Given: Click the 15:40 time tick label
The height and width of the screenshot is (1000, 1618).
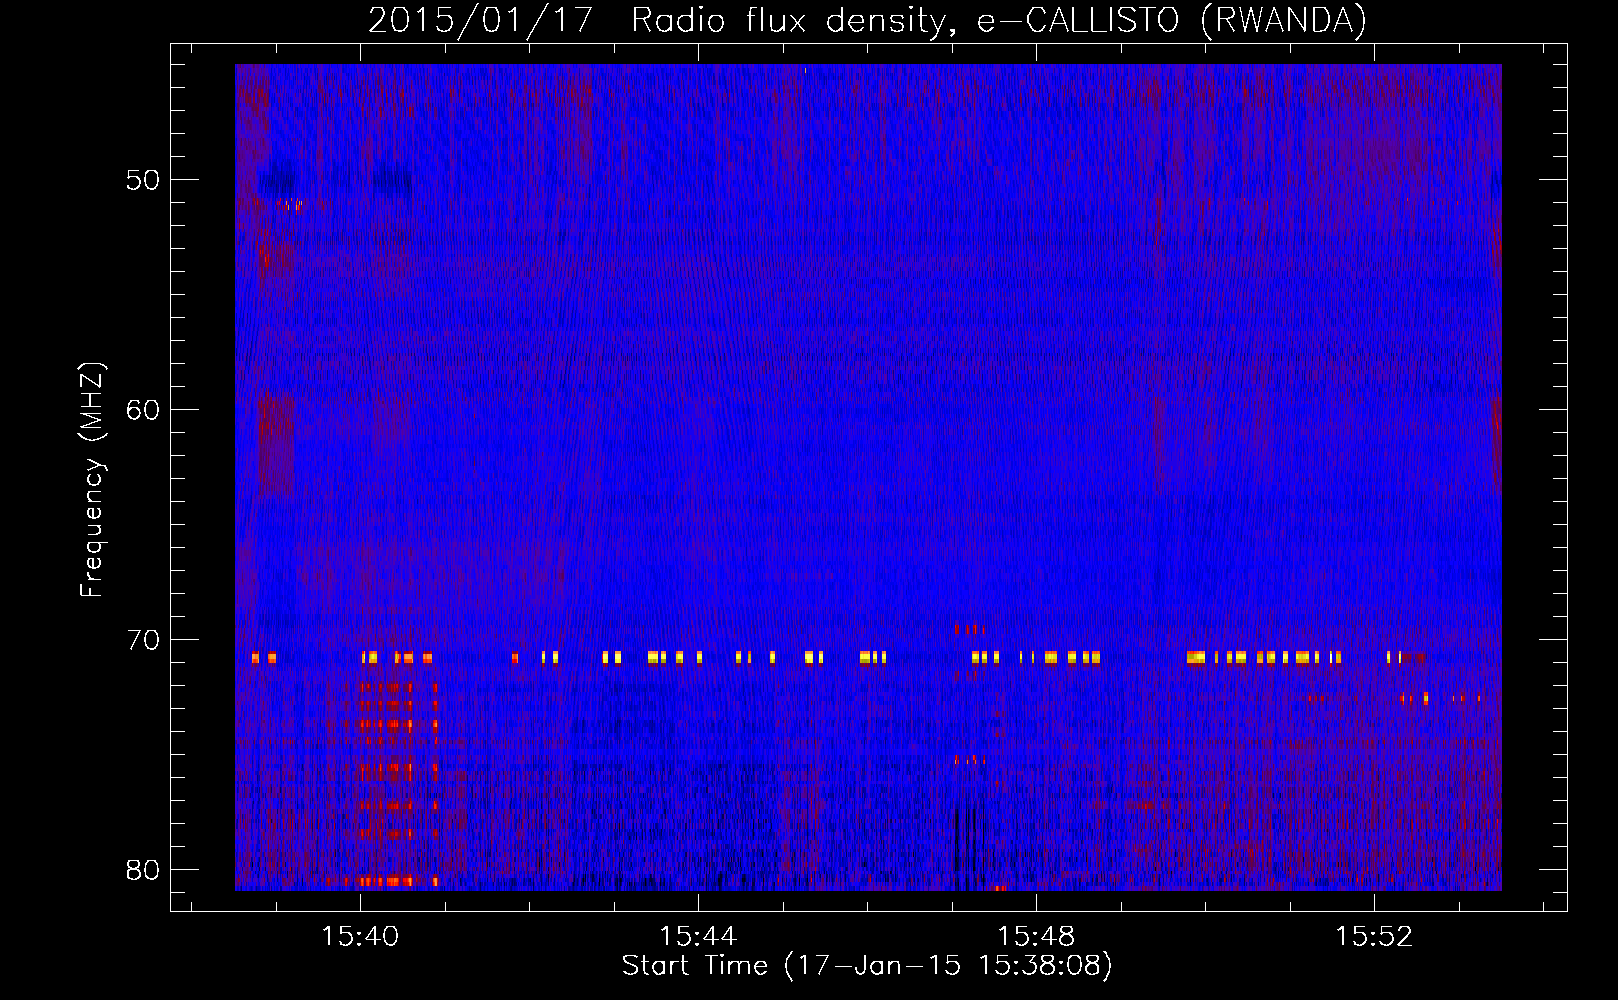Looking at the screenshot, I should coord(360,936).
